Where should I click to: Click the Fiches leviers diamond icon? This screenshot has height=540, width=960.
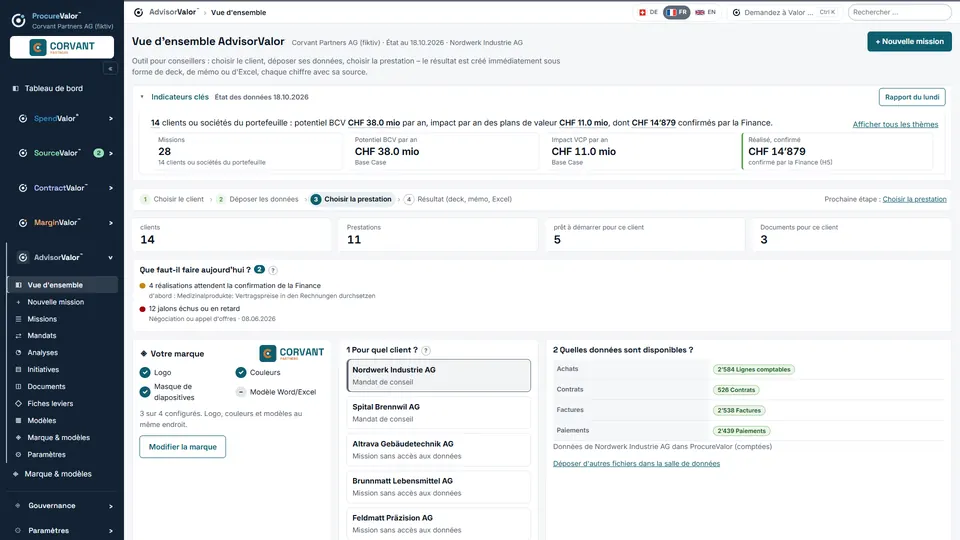pos(18,403)
